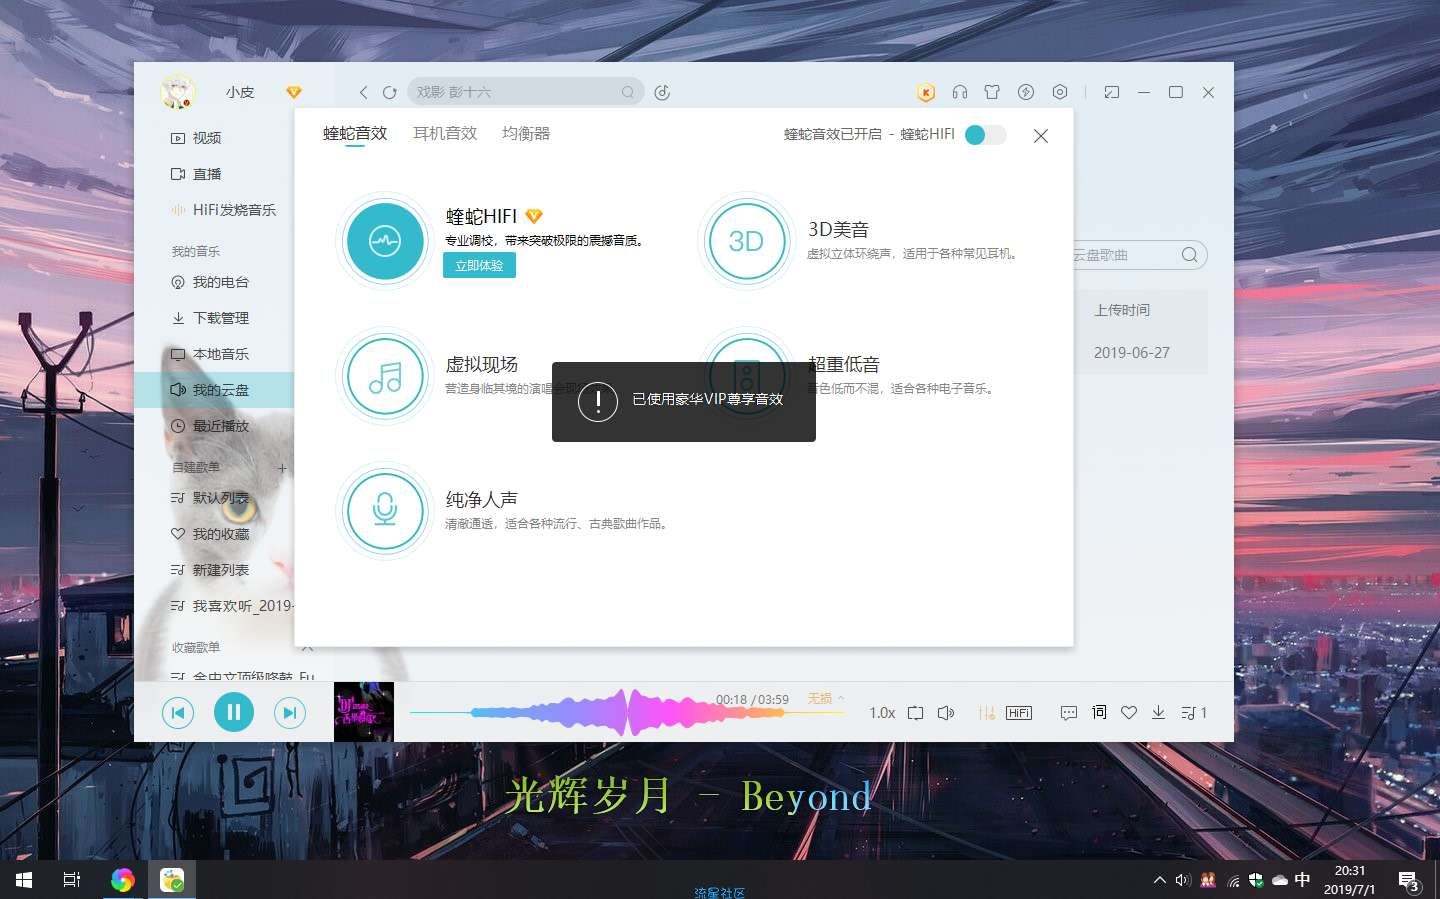The height and width of the screenshot is (899, 1440).
Task: Skip to the next track
Action: point(290,712)
